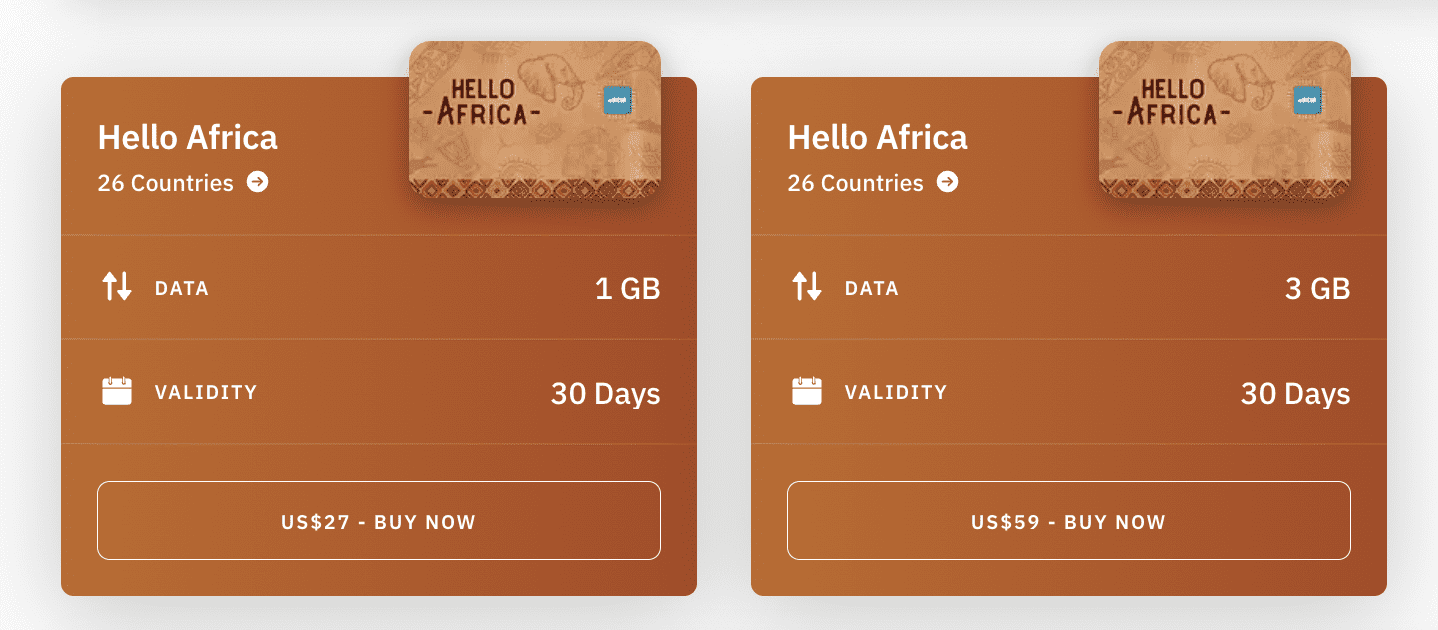The height and width of the screenshot is (630, 1438).
Task: Click the validity calendar icon on the US$27 plan
Action: click(x=117, y=391)
